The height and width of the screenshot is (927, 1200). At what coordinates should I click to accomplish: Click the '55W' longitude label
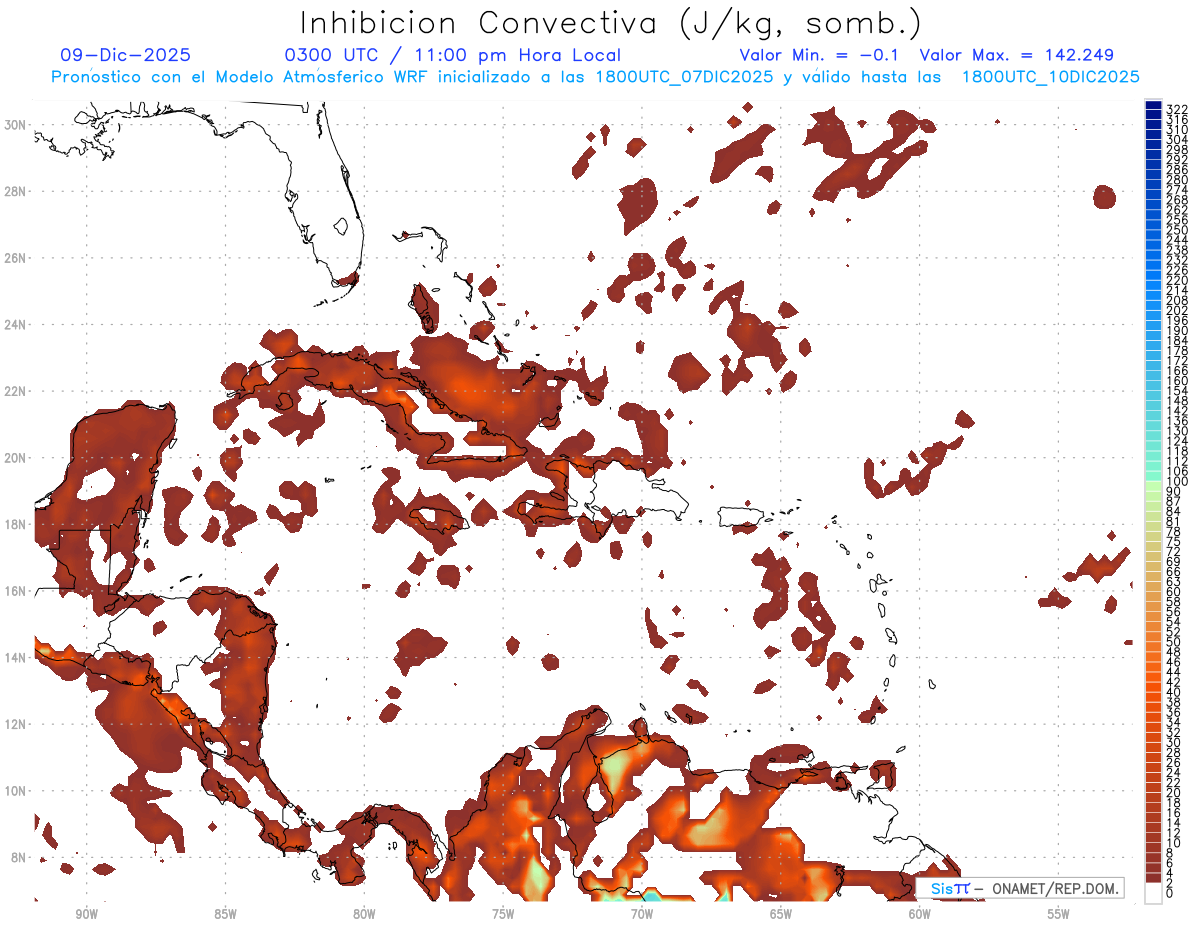(x=1058, y=914)
